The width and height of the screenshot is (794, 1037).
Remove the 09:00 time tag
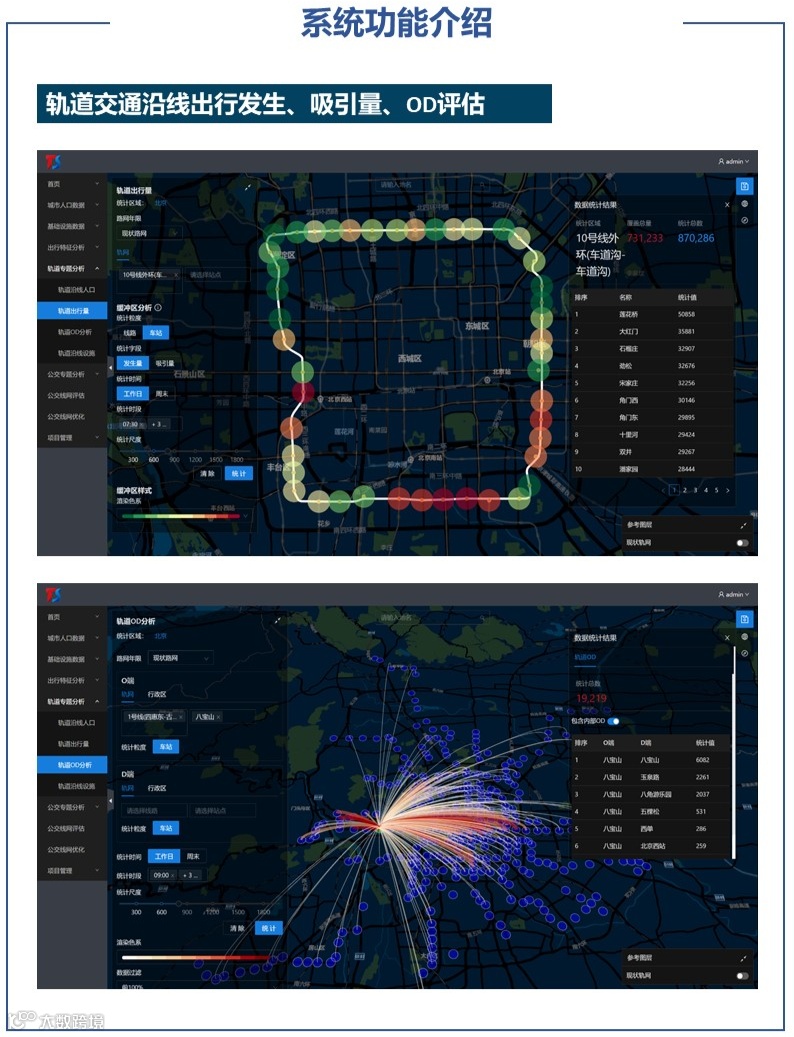click(x=173, y=875)
